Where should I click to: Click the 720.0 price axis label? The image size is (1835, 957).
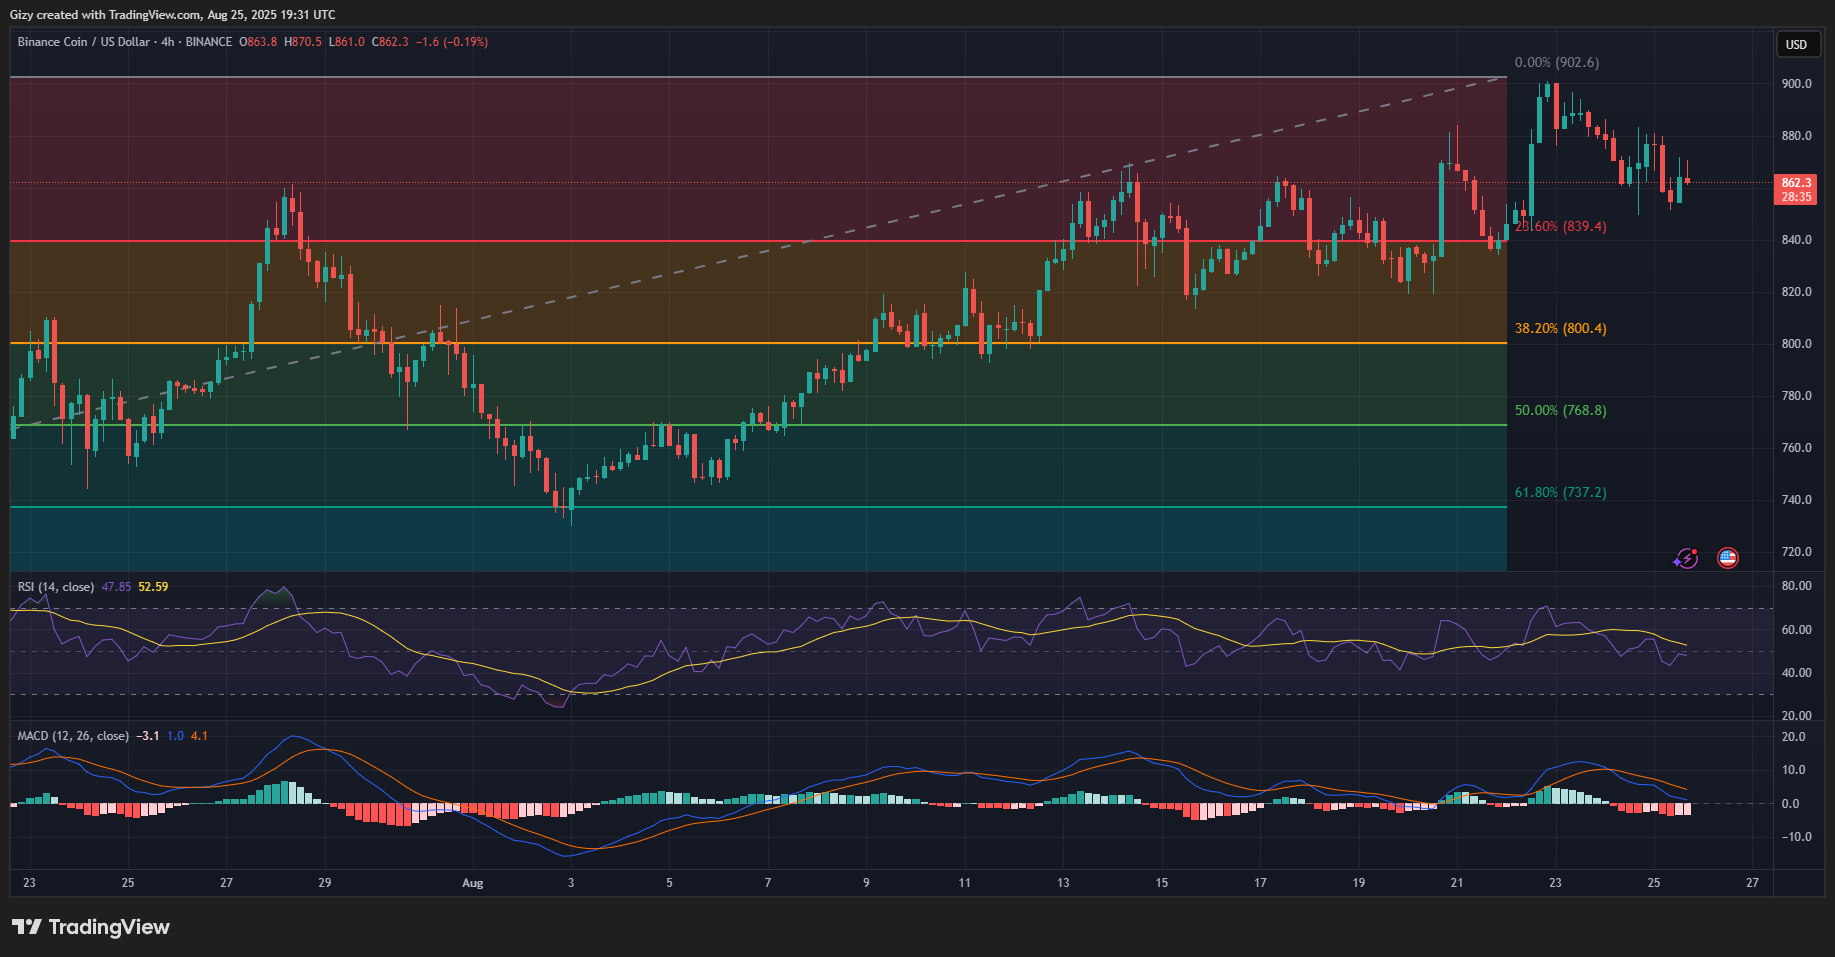click(1796, 552)
